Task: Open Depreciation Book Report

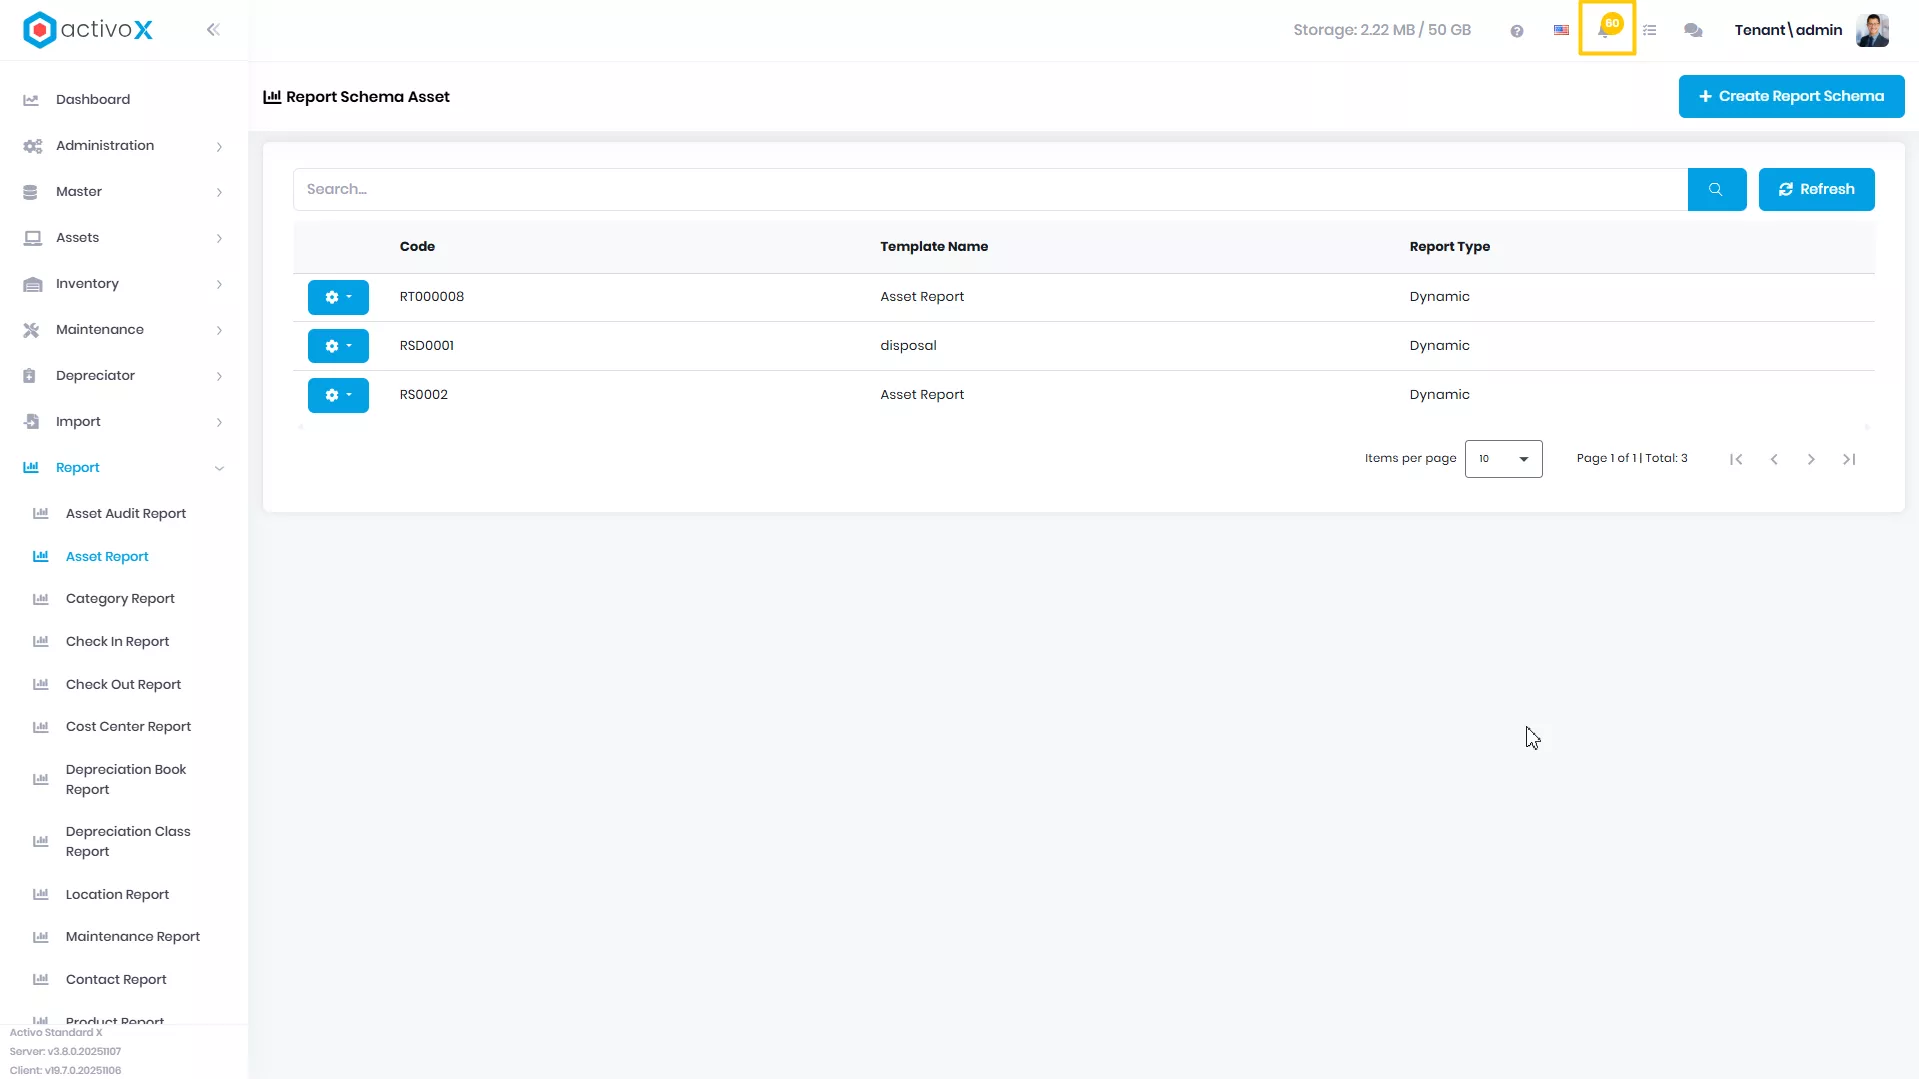Action: [126, 780]
